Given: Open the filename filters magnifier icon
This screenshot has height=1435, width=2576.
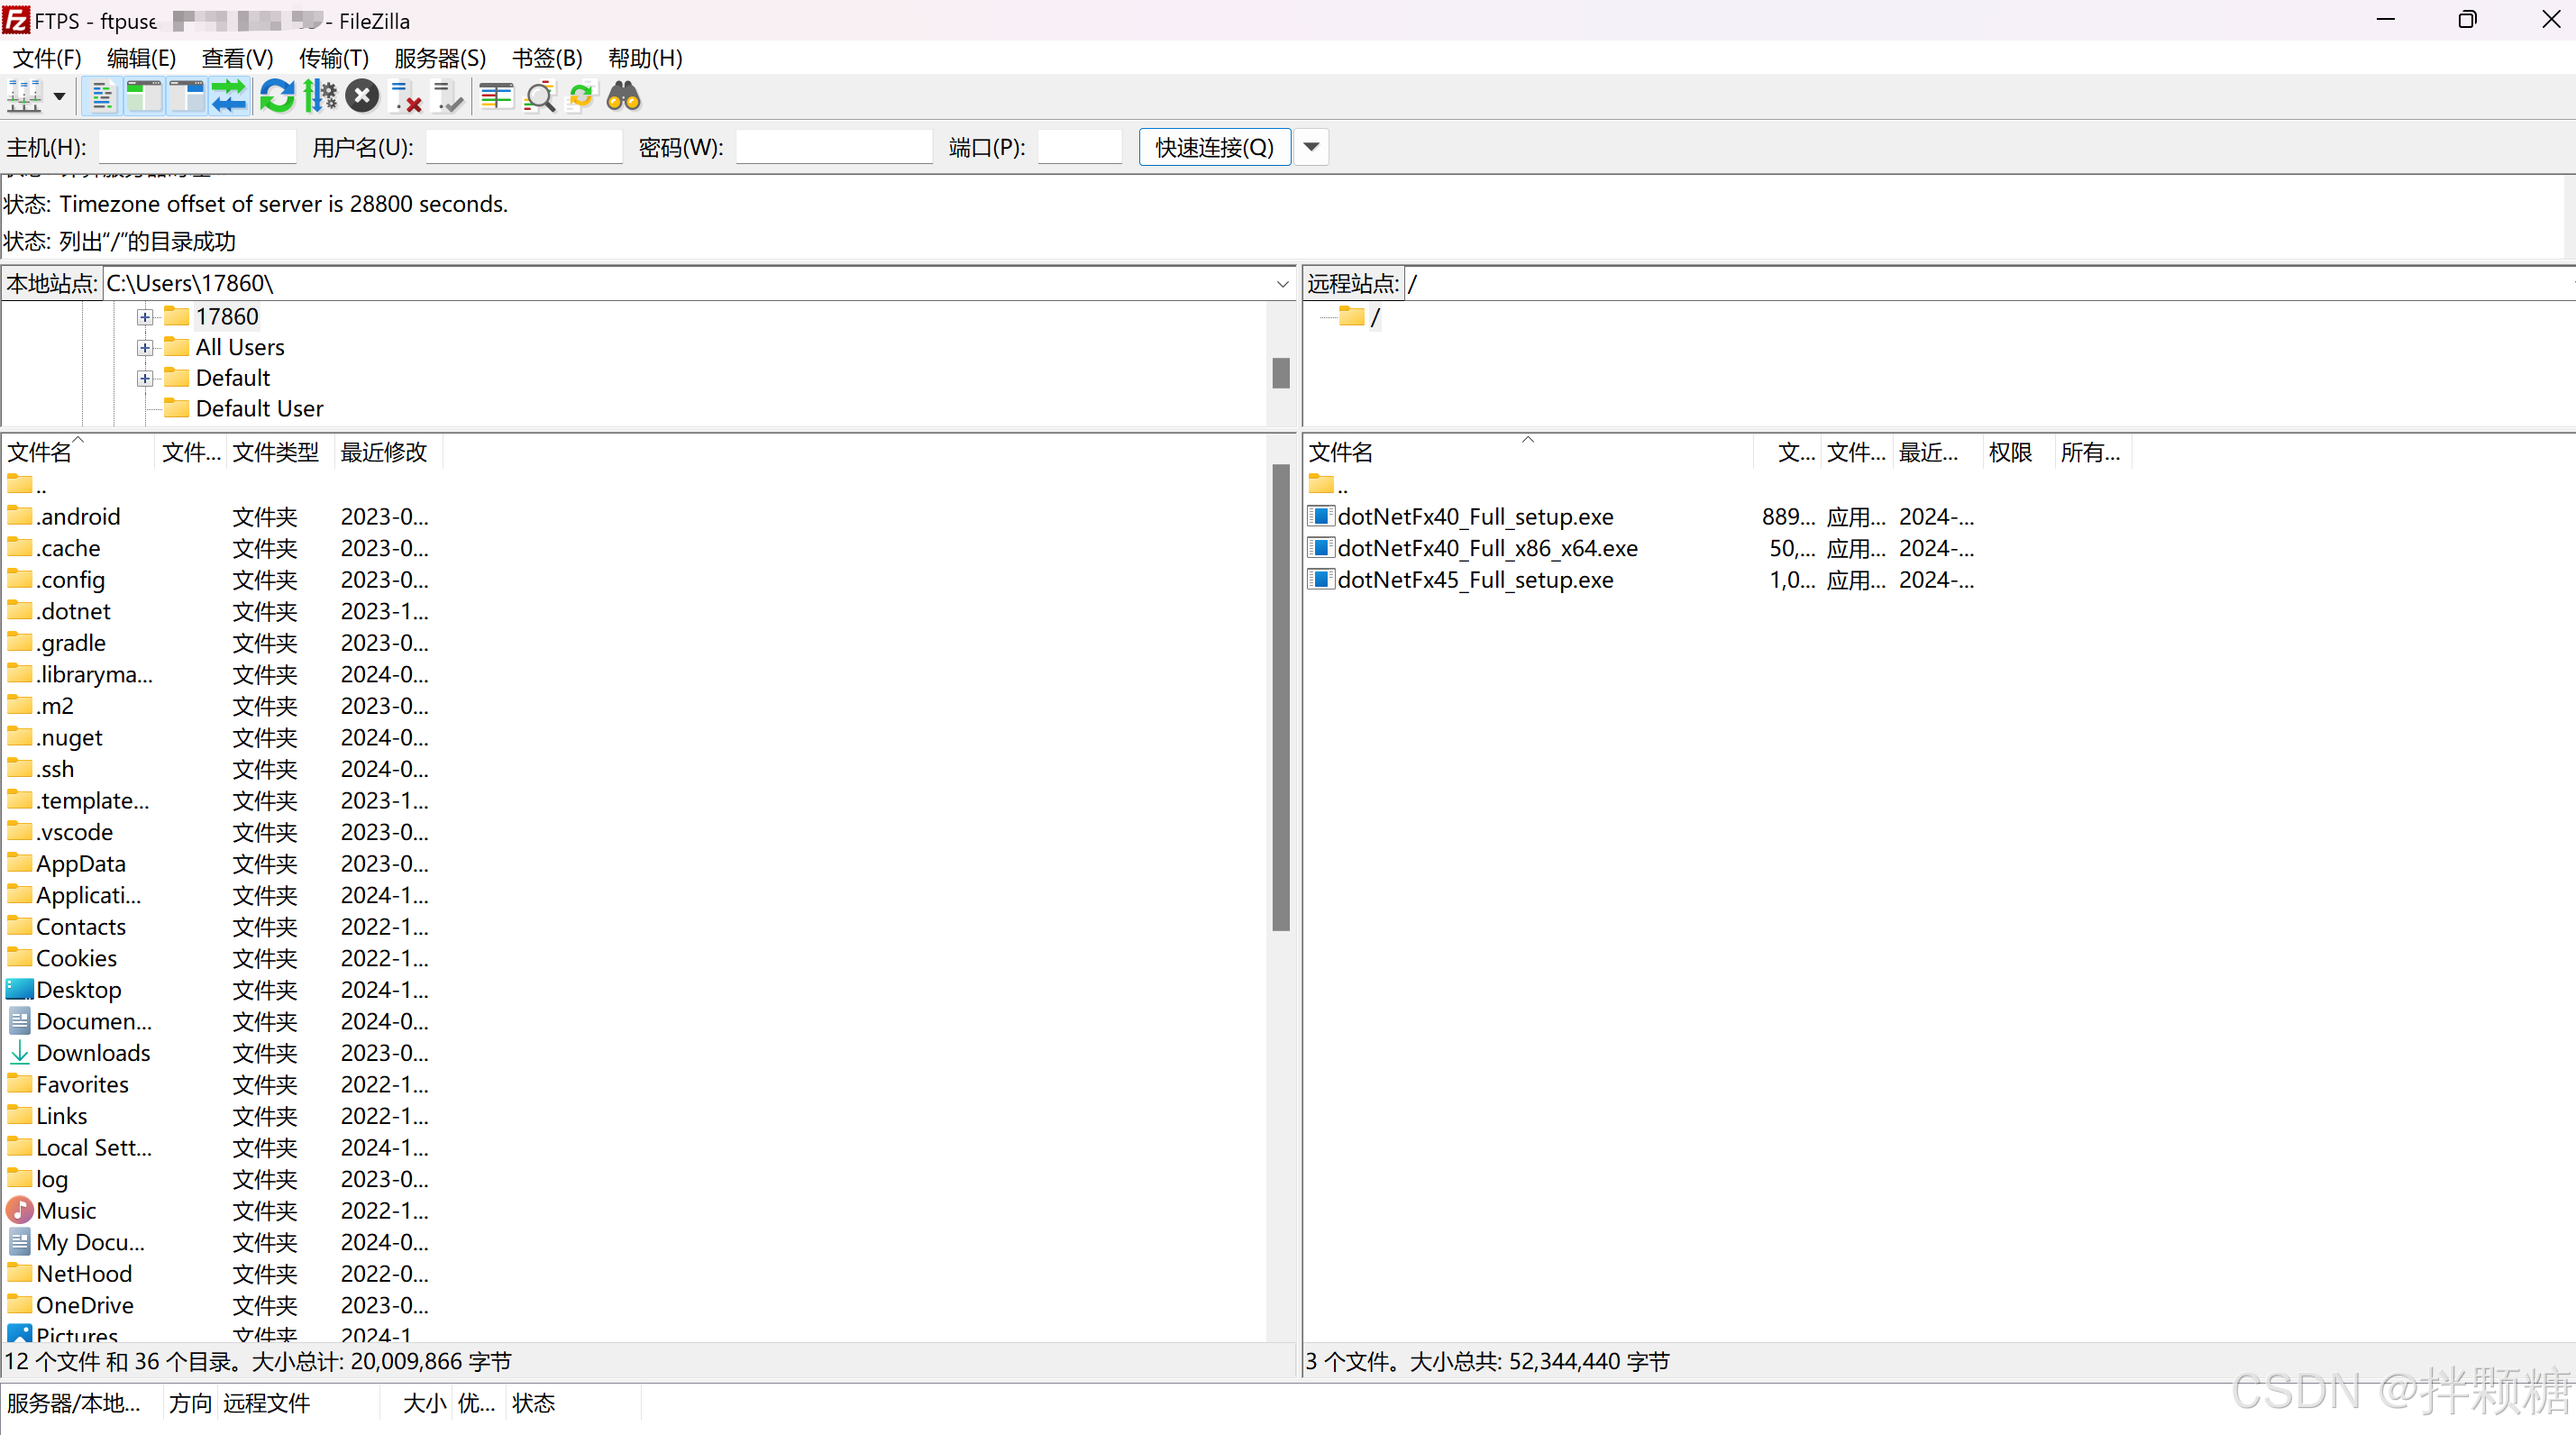Looking at the screenshot, I should click(x=540, y=97).
